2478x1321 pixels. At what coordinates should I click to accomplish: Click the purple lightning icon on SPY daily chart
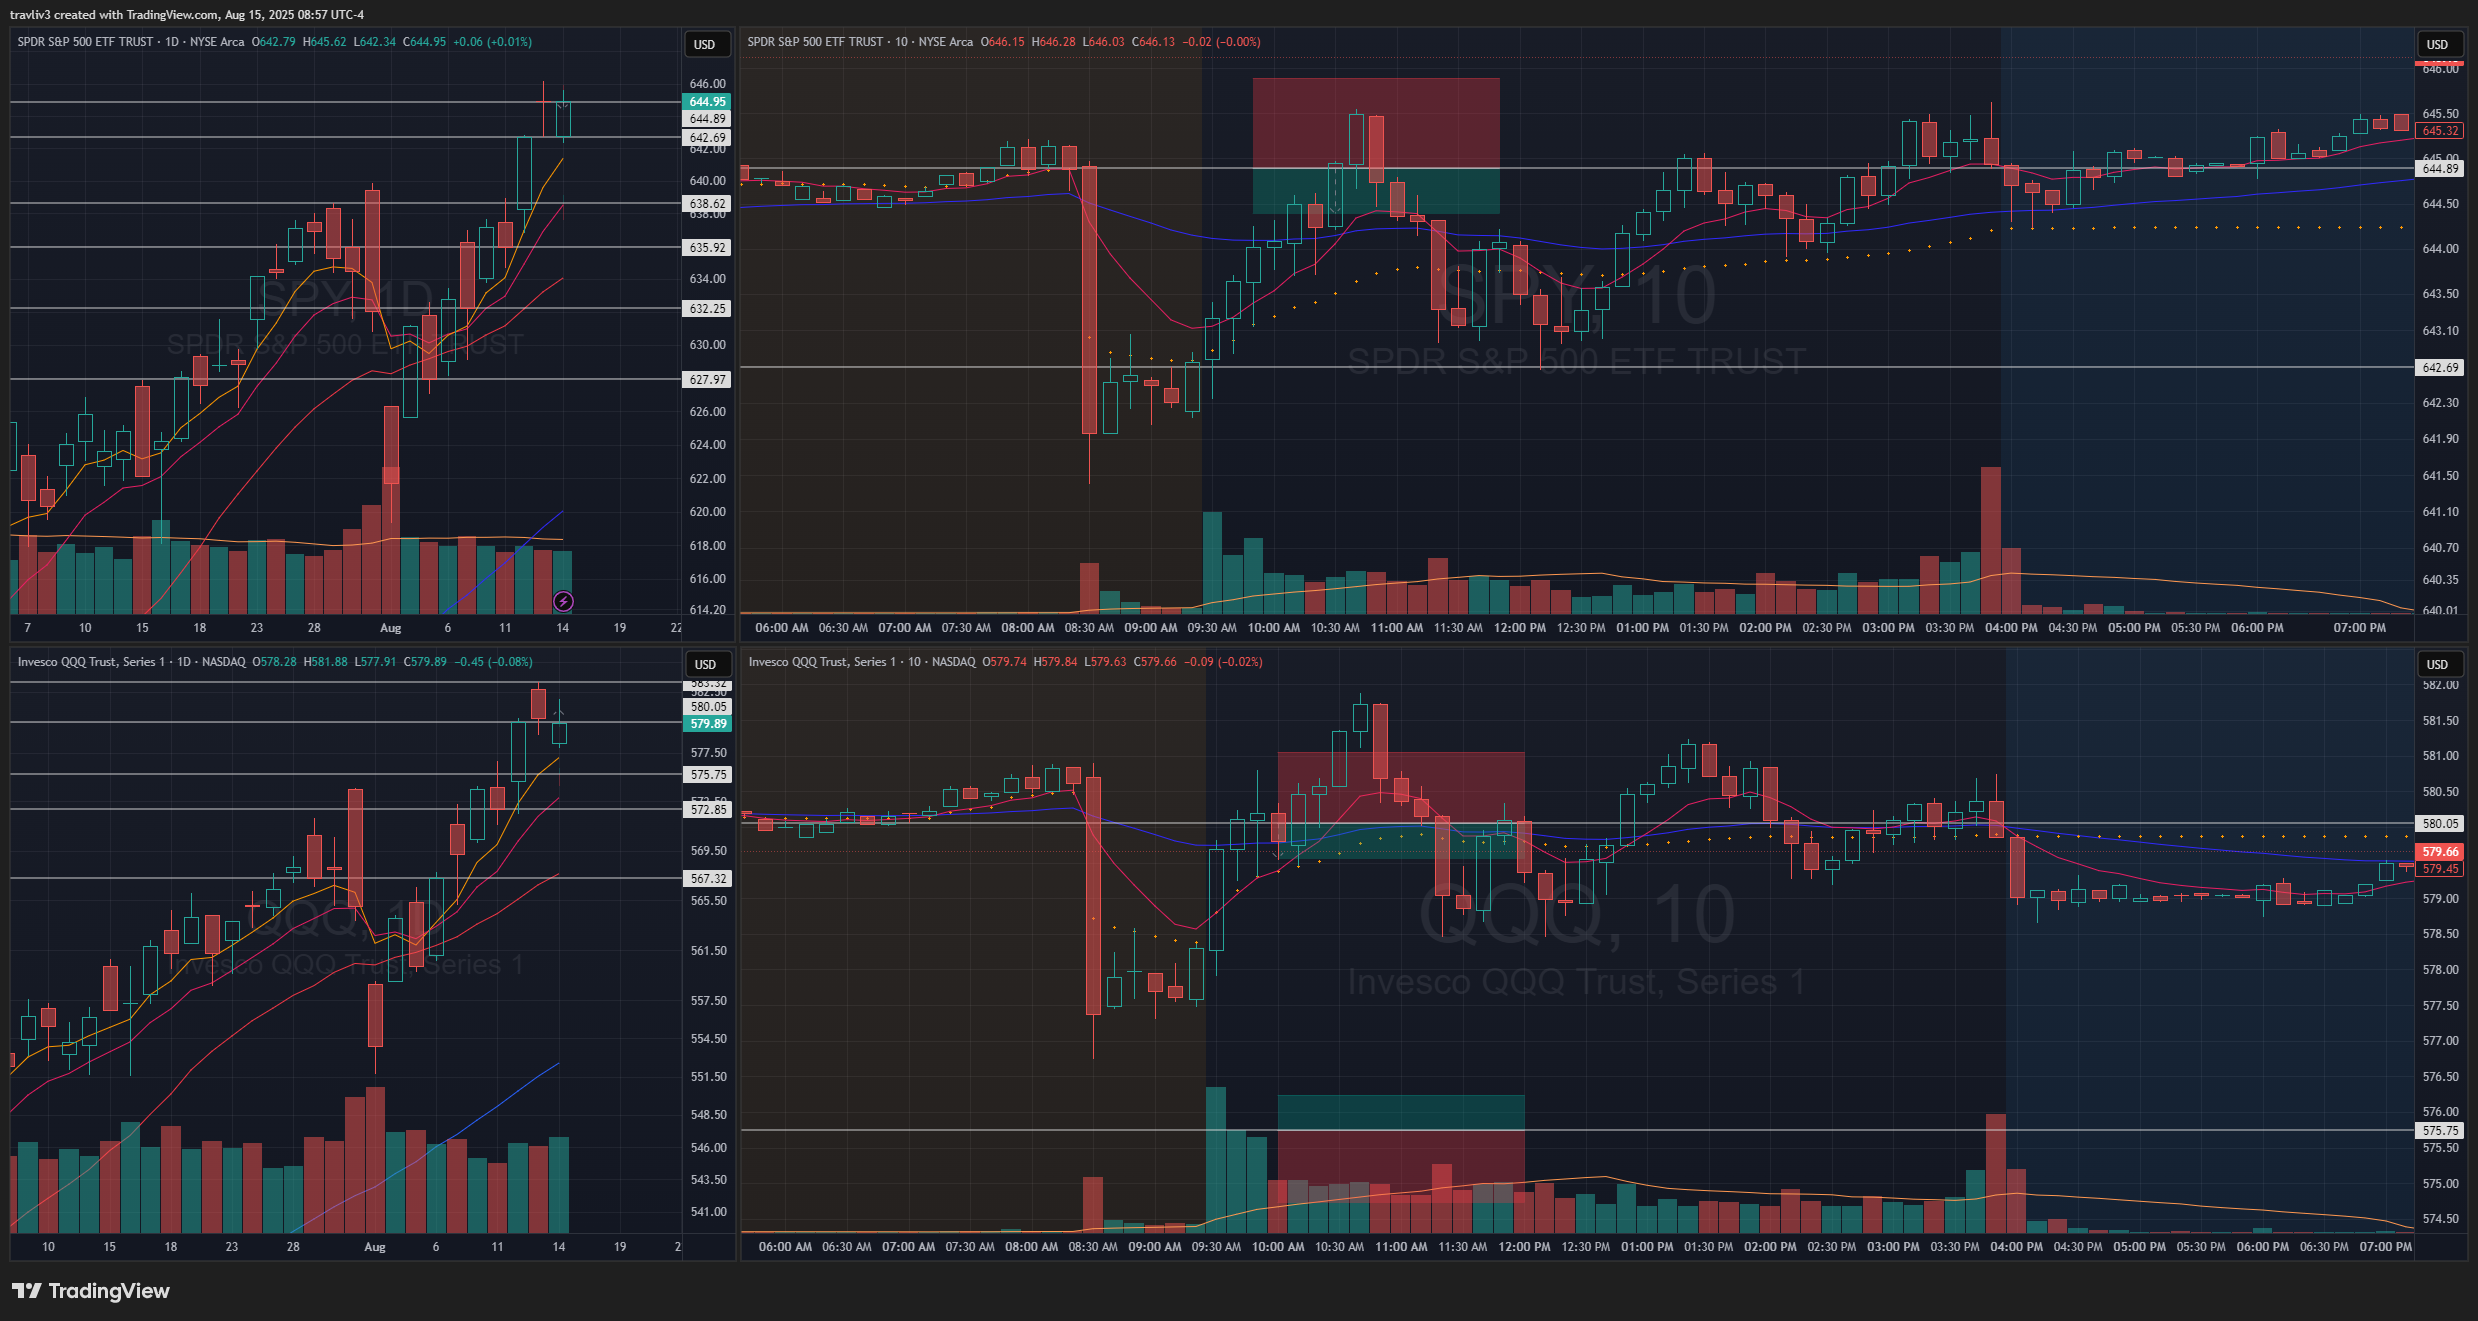pos(563,601)
